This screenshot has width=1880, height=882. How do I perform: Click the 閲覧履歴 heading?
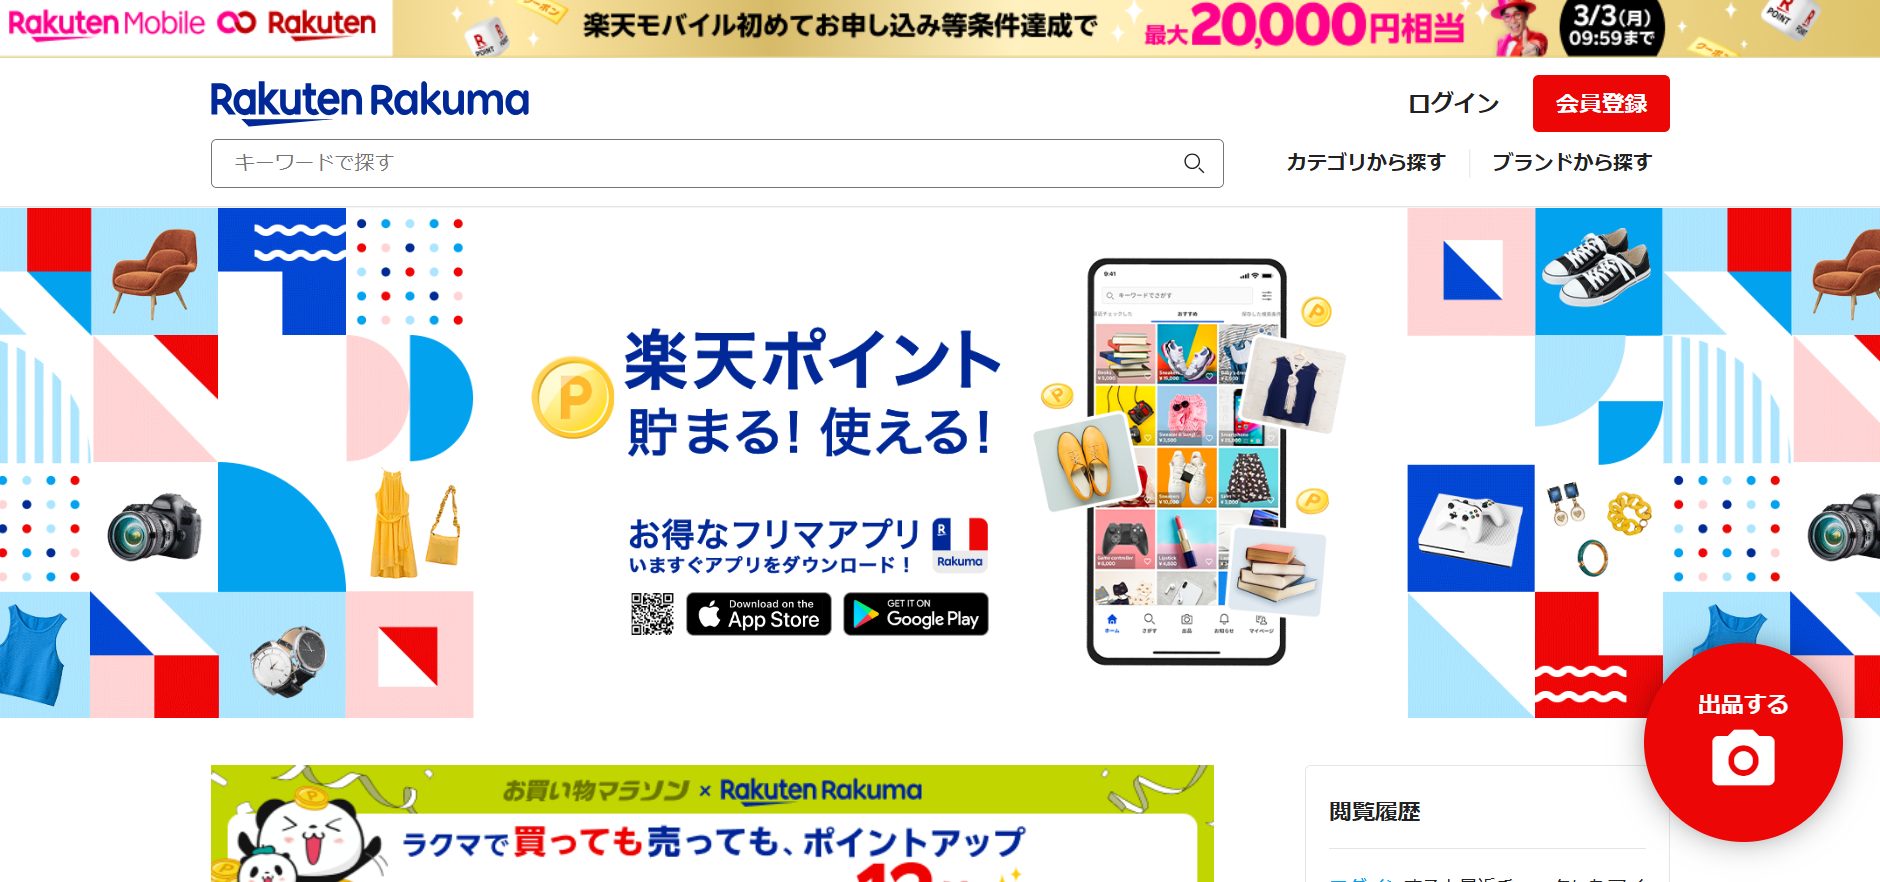click(x=1375, y=812)
